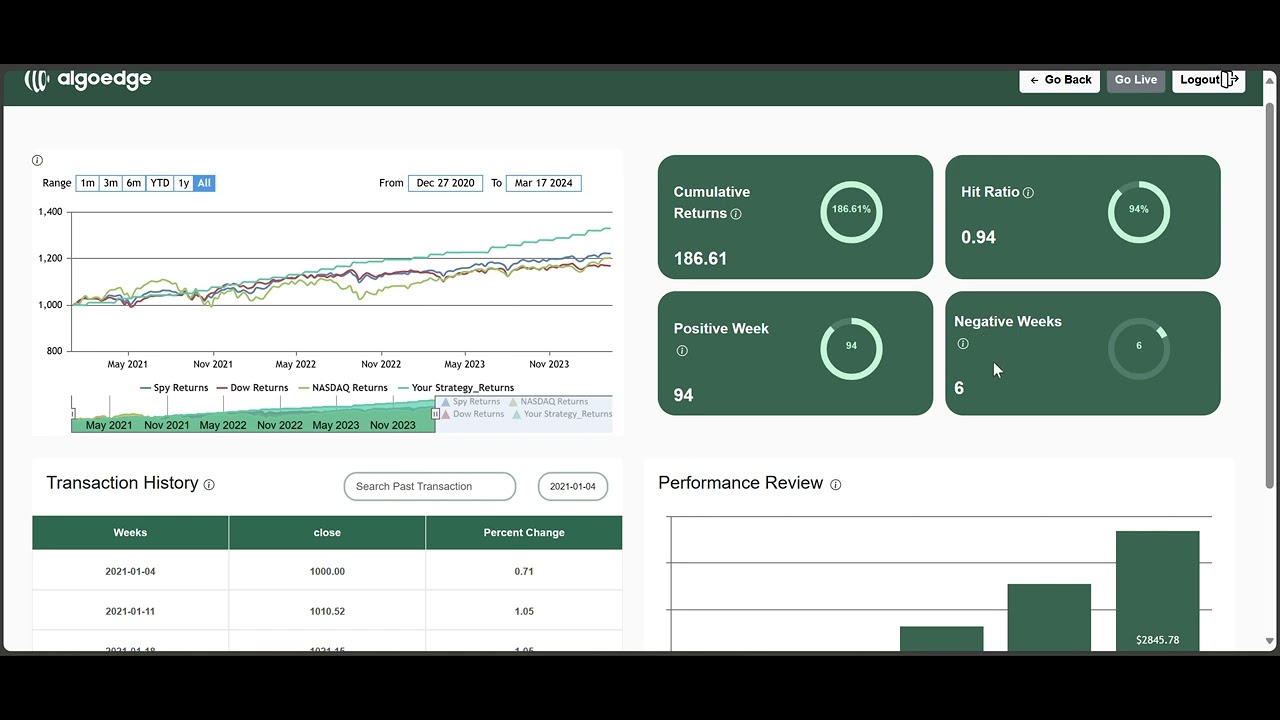Click the chart navigator selection area
The height and width of the screenshot is (720, 1280).
(253, 414)
